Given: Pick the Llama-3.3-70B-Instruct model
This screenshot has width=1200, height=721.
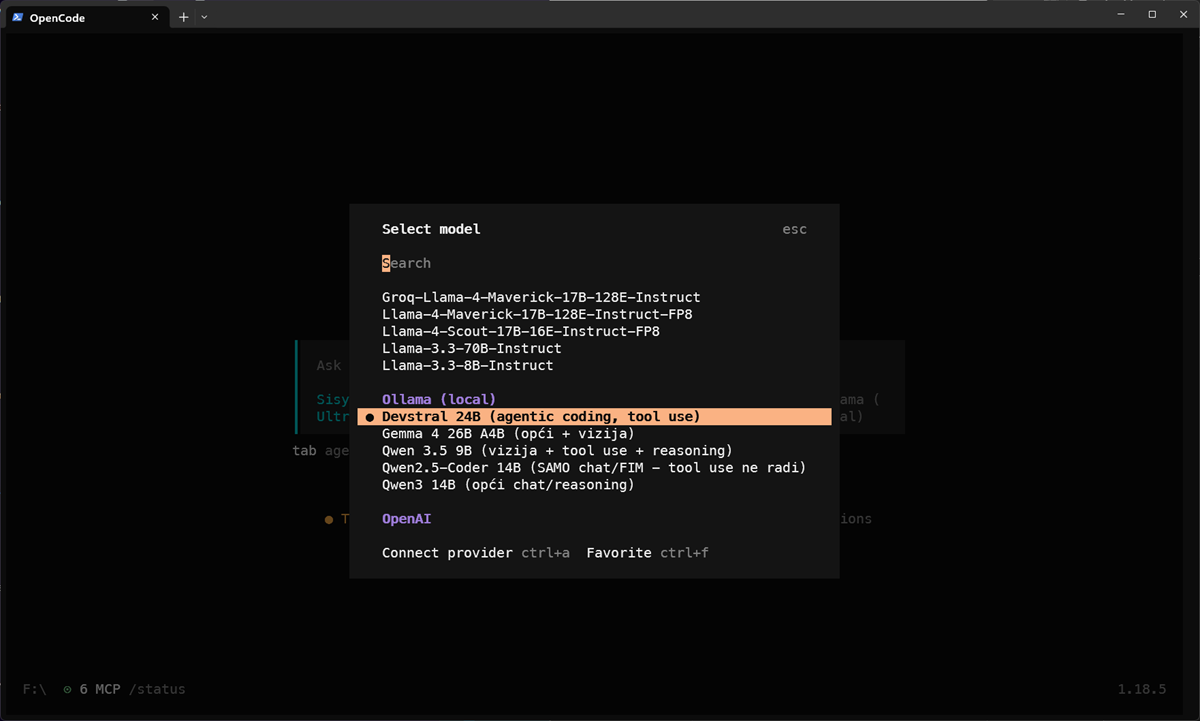Looking at the screenshot, I should pos(471,348).
